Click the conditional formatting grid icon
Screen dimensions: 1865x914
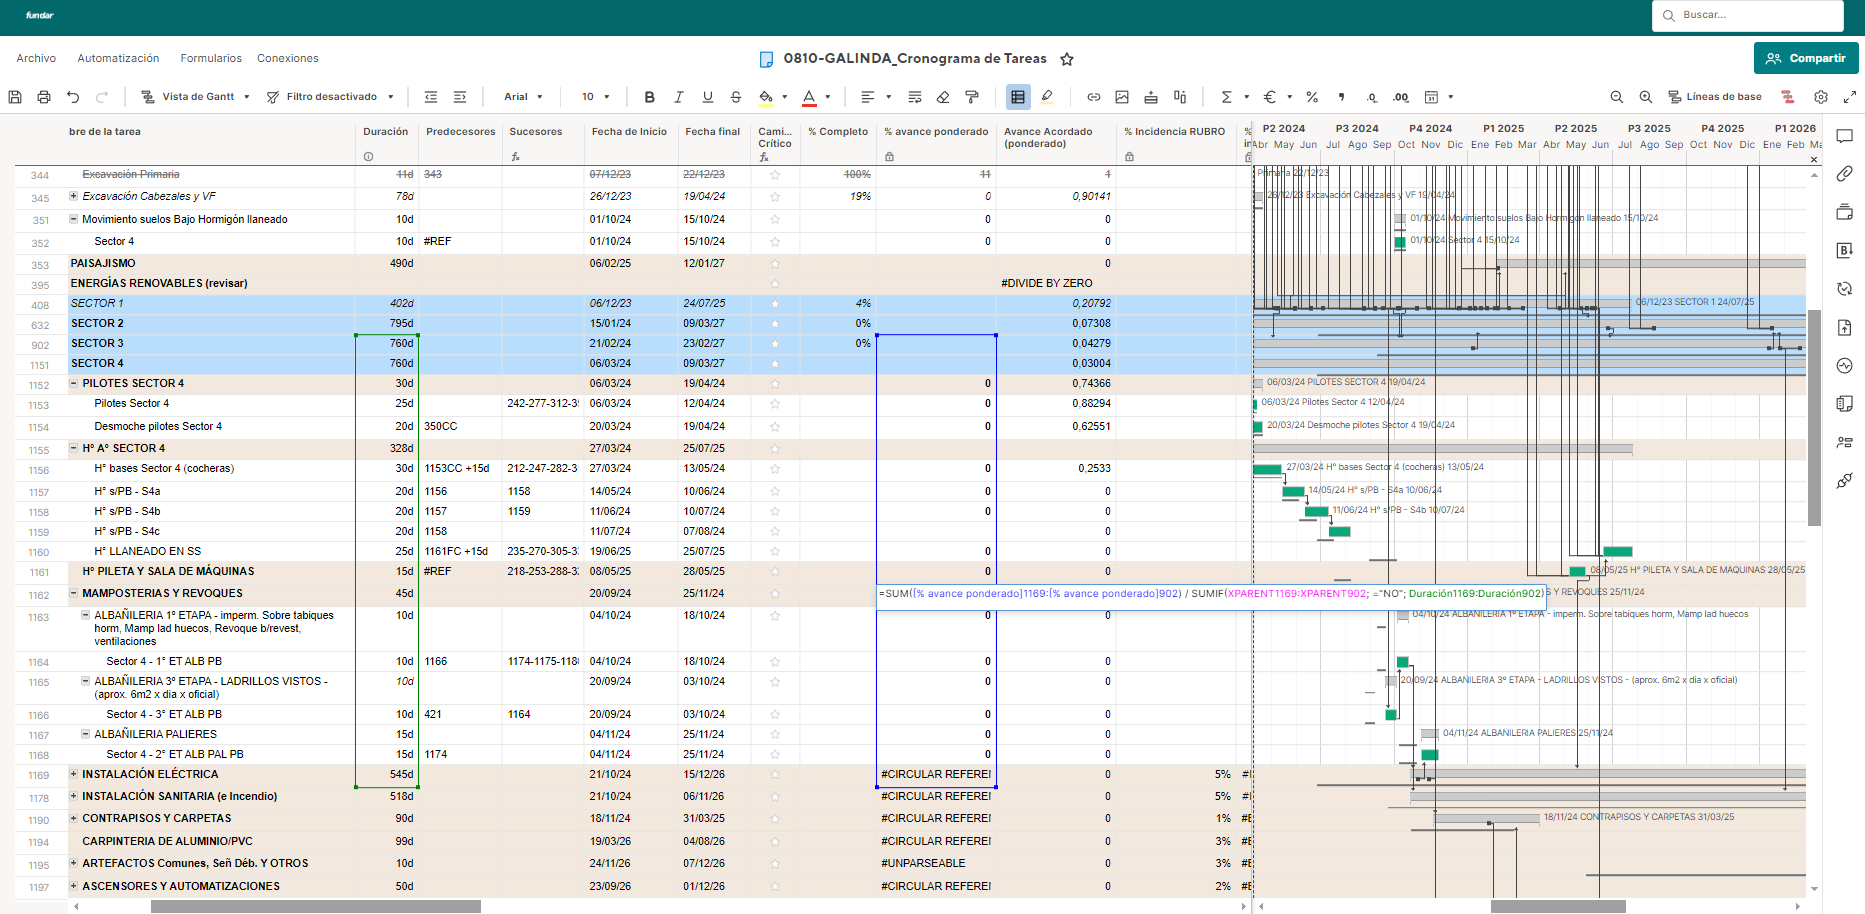pos(1018,97)
